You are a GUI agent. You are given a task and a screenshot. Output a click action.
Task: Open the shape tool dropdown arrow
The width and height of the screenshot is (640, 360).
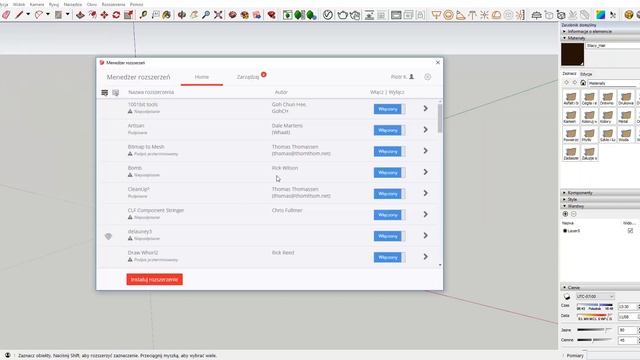coord(67,15)
